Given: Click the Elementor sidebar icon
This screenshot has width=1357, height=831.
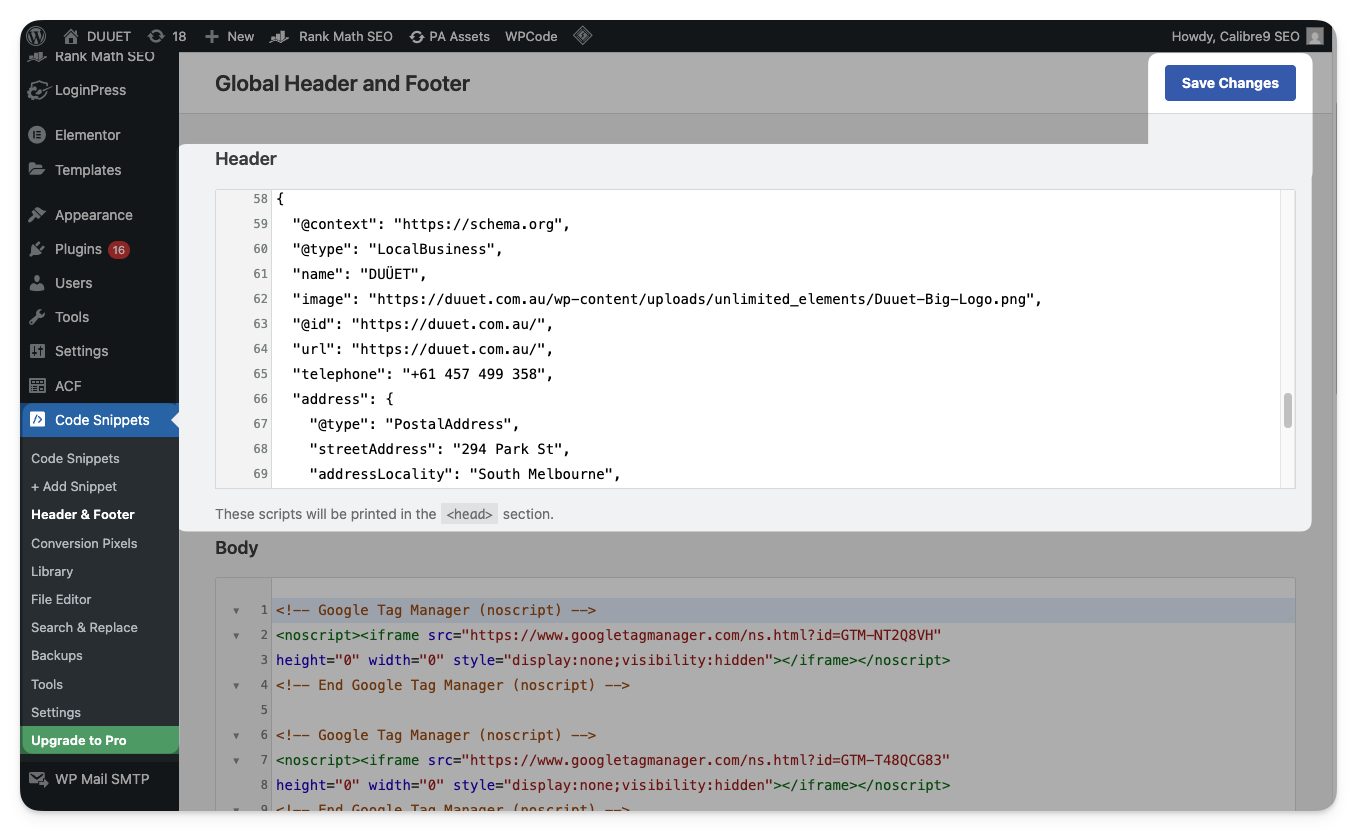Looking at the screenshot, I should pos(37,135).
